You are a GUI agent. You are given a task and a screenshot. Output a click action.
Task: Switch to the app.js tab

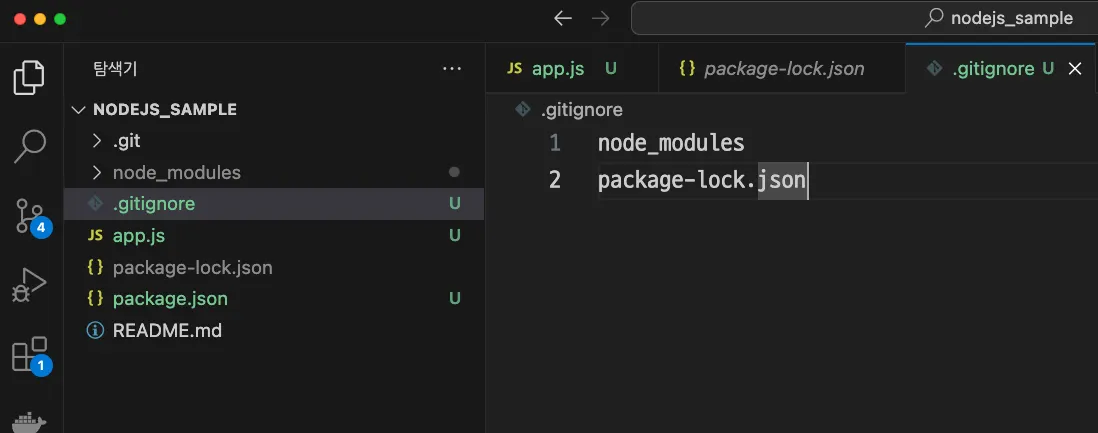(x=557, y=69)
